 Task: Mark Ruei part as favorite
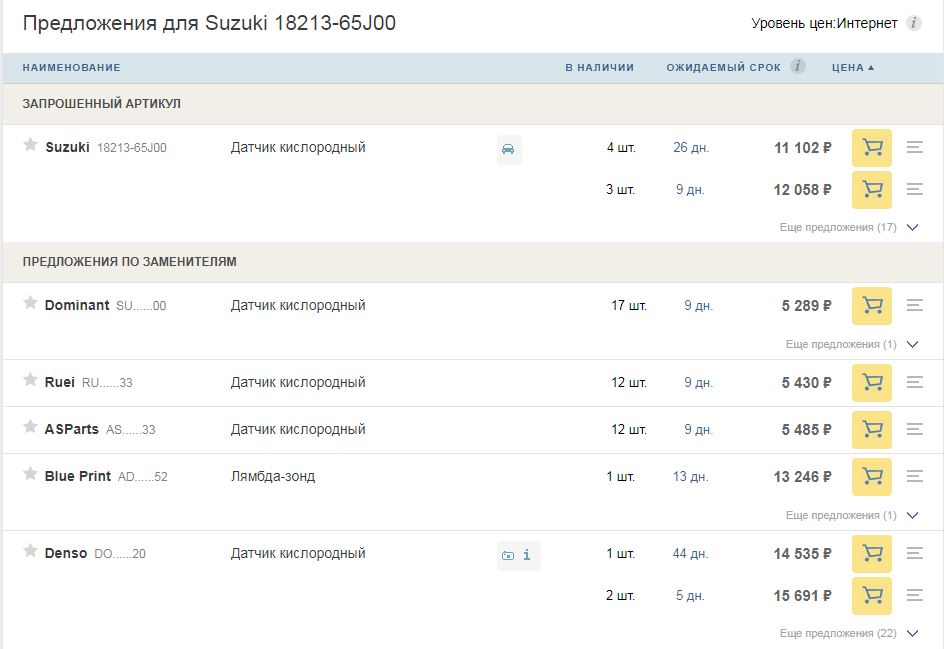[x=30, y=380]
